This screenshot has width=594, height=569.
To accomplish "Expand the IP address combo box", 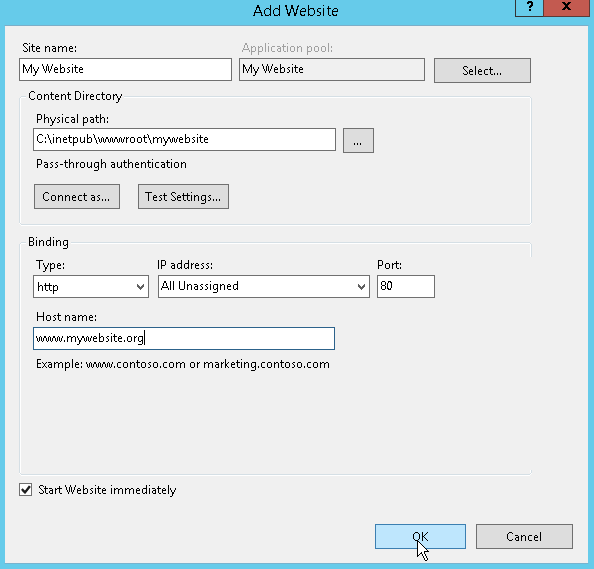I will (x=264, y=286).
